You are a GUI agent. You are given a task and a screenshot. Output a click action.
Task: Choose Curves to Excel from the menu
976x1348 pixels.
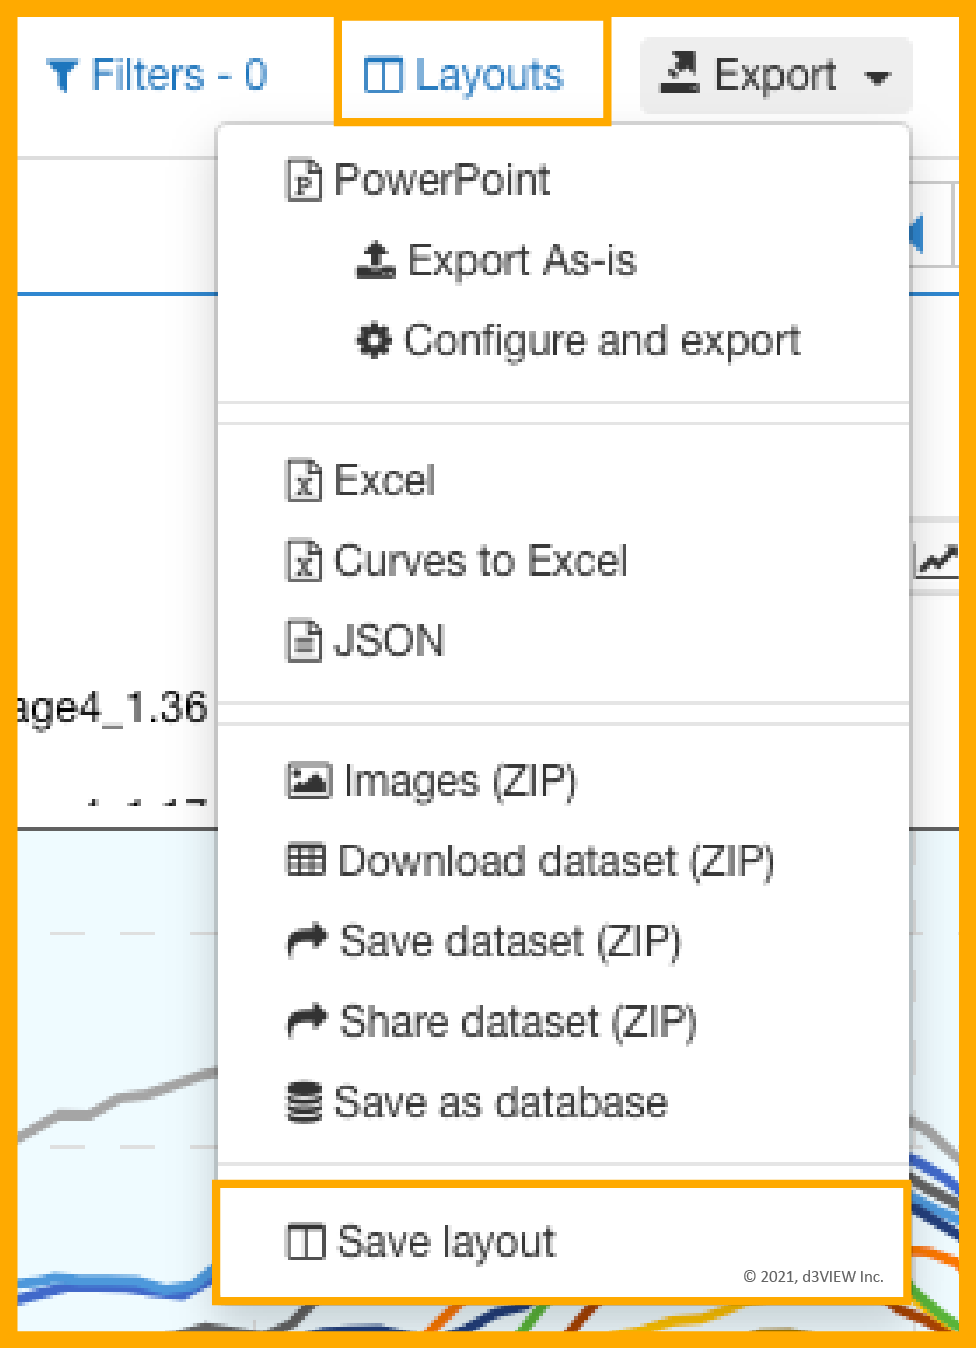point(479,560)
